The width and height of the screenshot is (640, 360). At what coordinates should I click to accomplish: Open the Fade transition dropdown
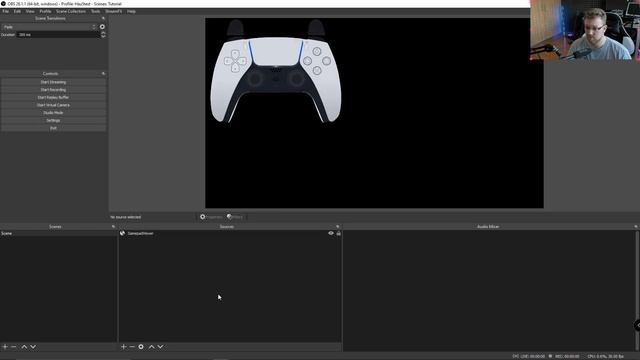click(49, 27)
